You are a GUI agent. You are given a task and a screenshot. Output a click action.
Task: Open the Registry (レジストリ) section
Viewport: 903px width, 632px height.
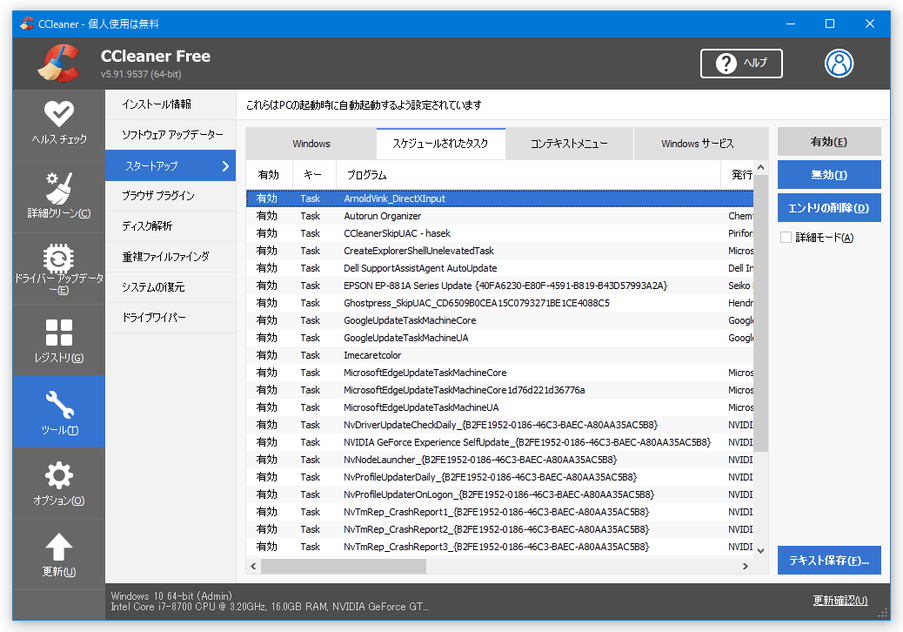[59, 340]
